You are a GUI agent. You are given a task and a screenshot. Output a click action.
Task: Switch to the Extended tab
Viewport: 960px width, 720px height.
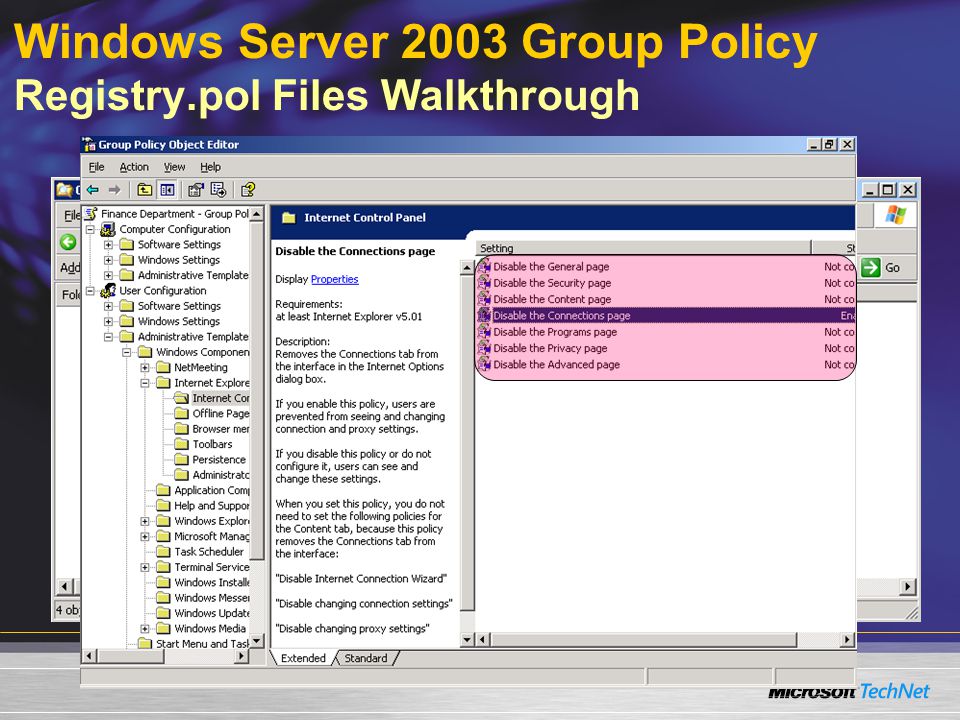point(303,658)
